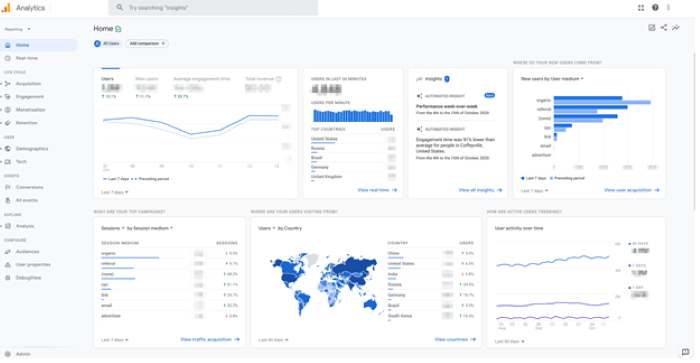Screen dimensions: 700x363
Task: Open the feedback icon at bottom right
Action: tap(686, 352)
